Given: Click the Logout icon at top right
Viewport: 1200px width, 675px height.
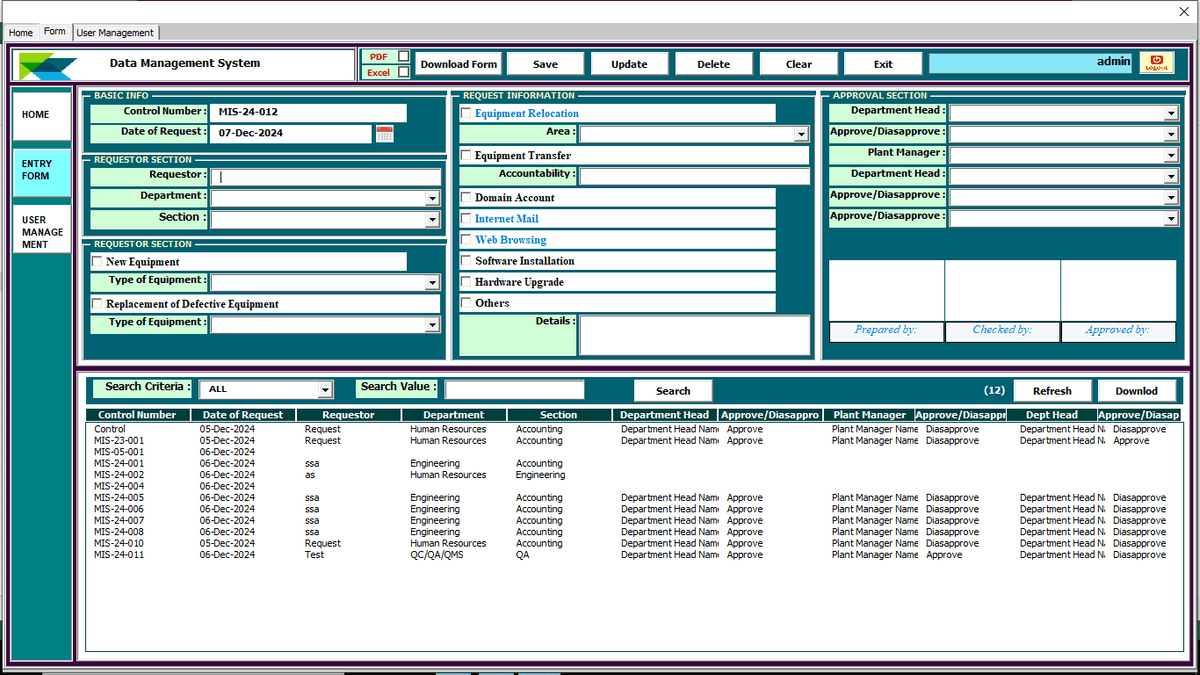Looking at the screenshot, I should 1157,62.
